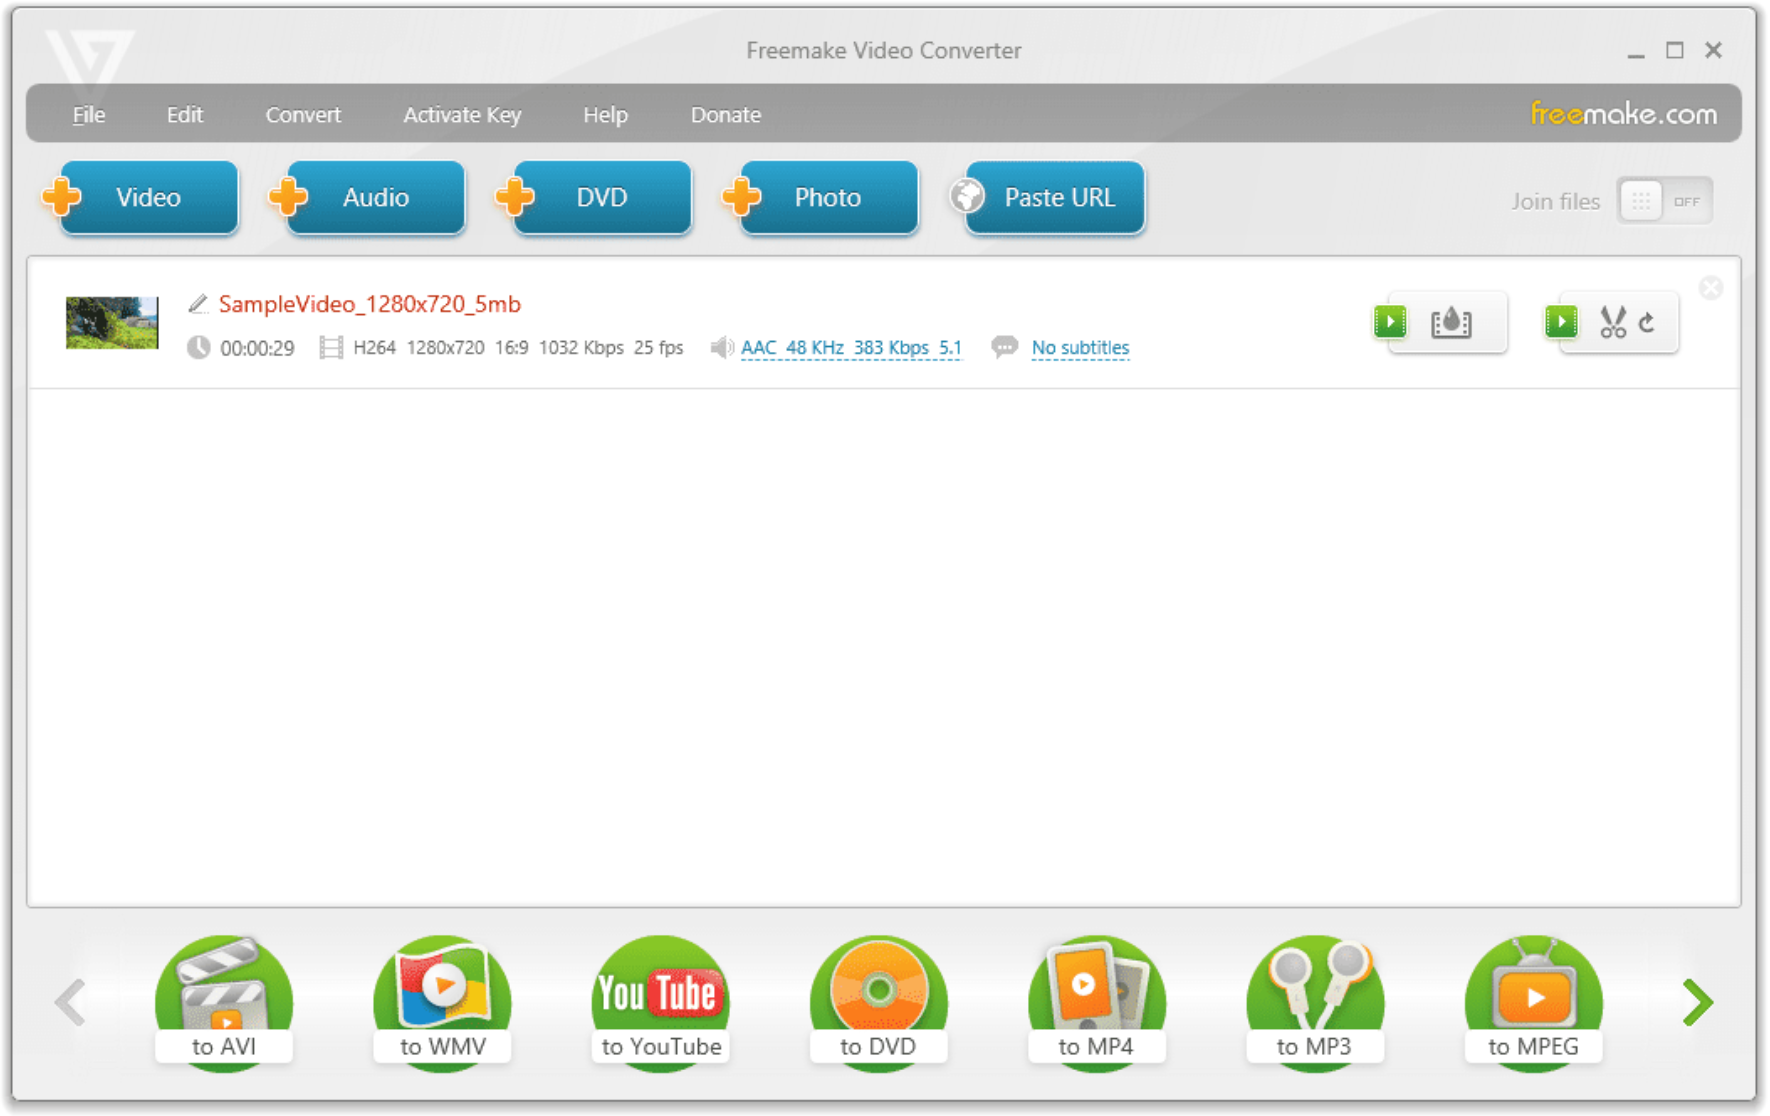Add a video with the Video button
The height and width of the screenshot is (1116, 1770).
(x=146, y=197)
